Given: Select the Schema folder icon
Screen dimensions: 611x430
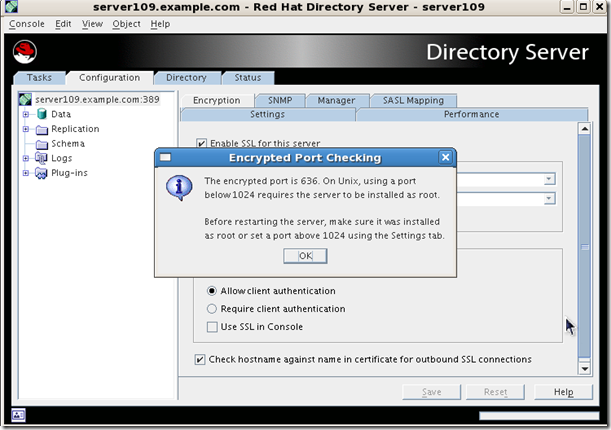Looking at the screenshot, I should 42,144.
